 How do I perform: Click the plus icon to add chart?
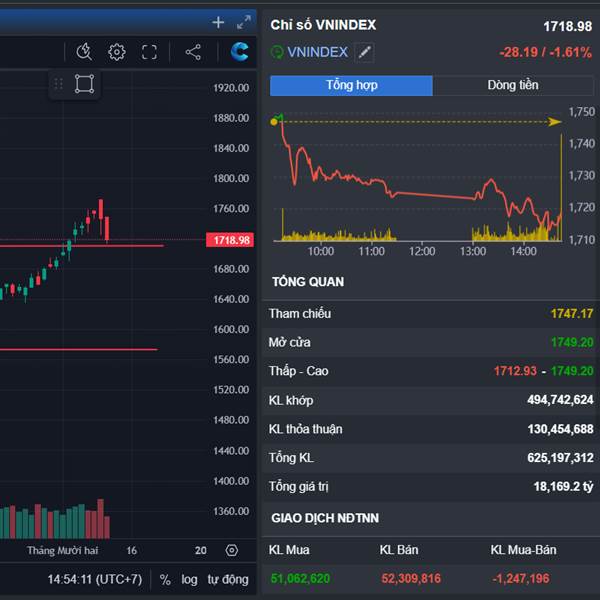pos(218,23)
